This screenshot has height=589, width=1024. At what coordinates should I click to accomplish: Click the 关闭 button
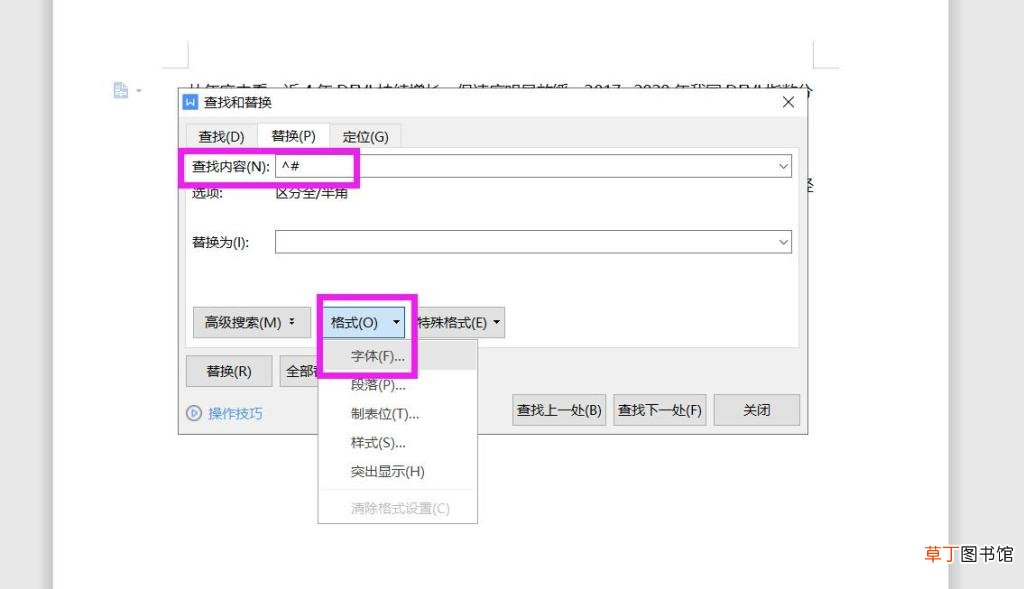(x=757, y=410)
